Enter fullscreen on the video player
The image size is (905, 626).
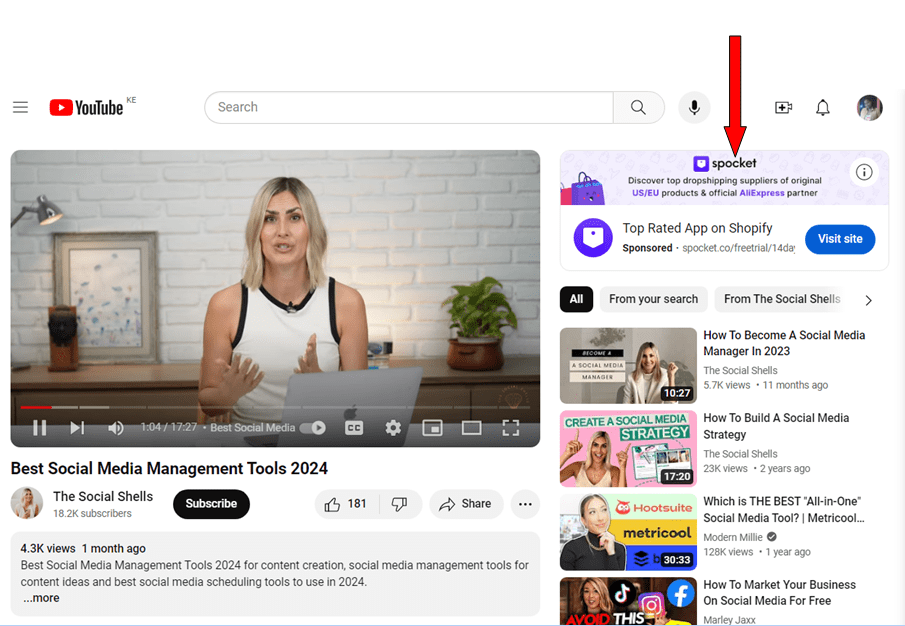point(511,427)
